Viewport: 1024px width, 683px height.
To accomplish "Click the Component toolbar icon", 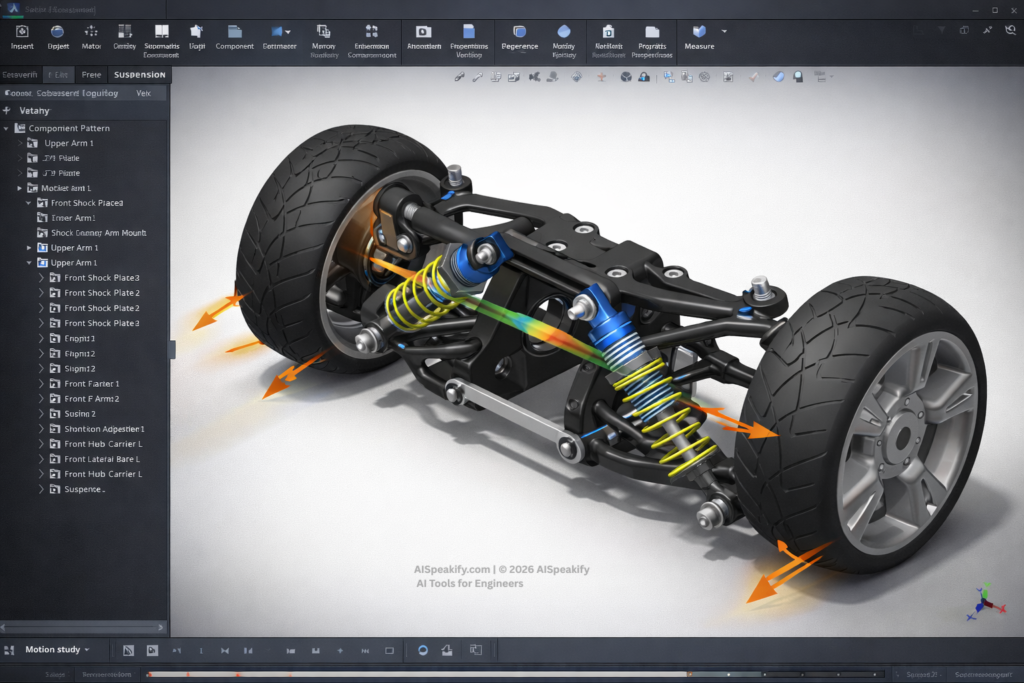I will point(234,31).
